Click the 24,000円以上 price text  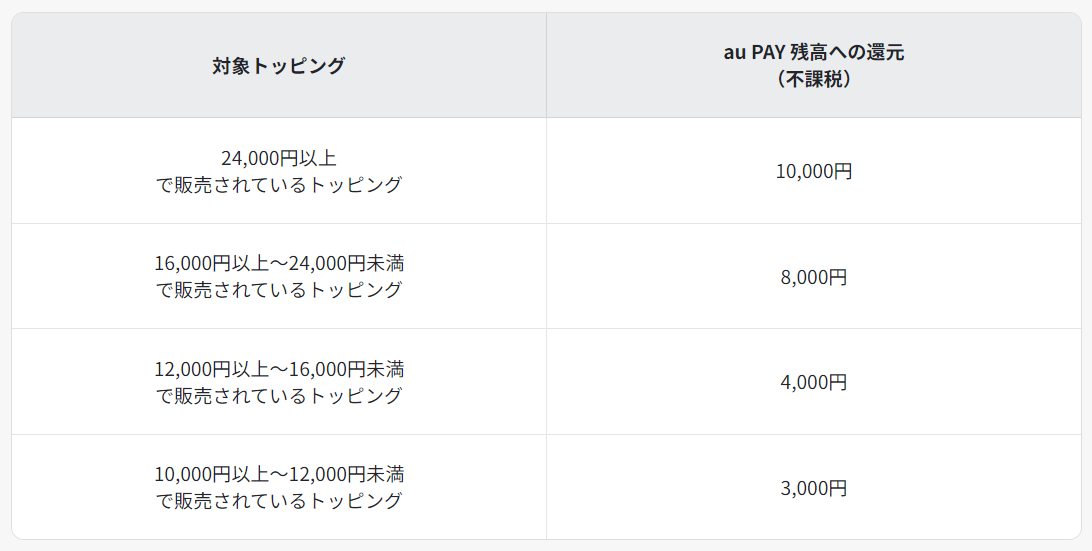(x=279, y=158)
